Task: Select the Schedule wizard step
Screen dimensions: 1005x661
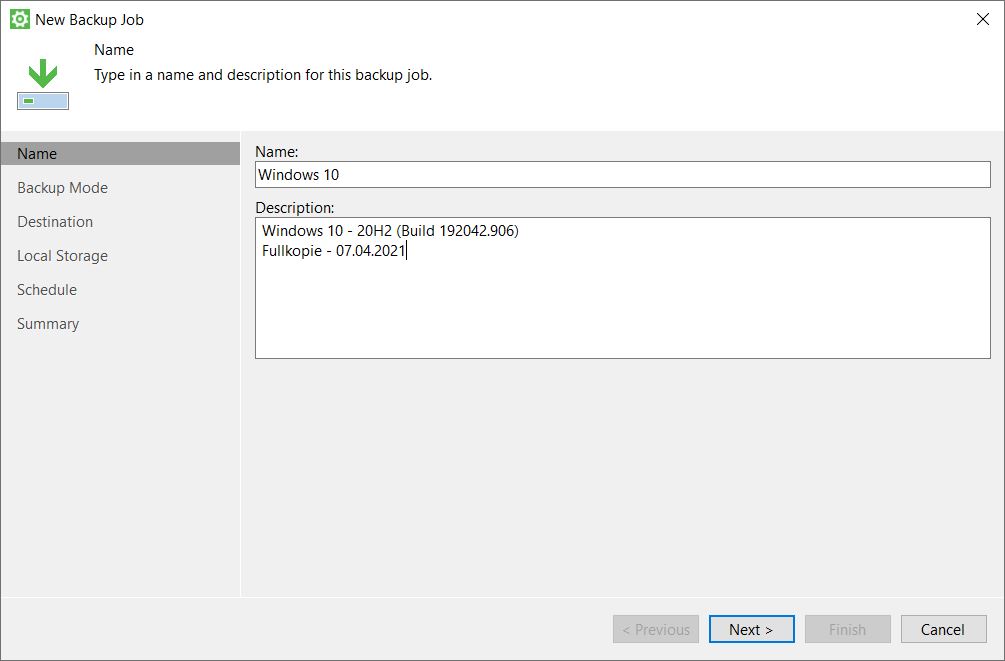Action: click(x=46, y=289)
